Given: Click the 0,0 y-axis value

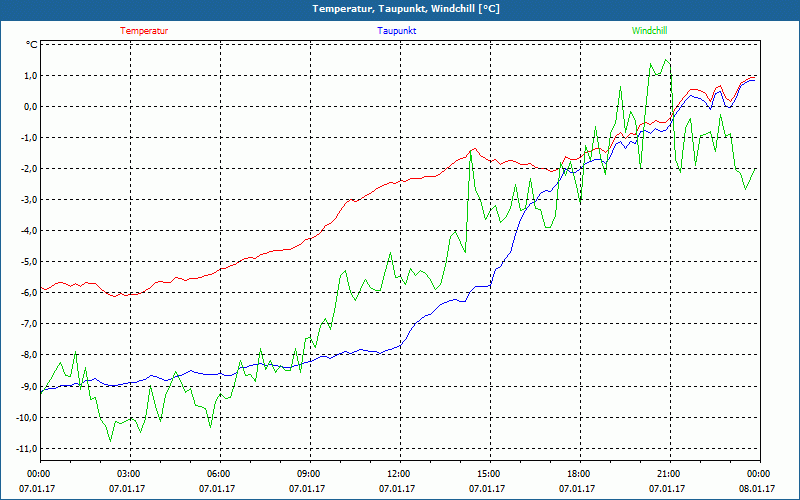Looking at the screenshot, I should click(30, 107).
